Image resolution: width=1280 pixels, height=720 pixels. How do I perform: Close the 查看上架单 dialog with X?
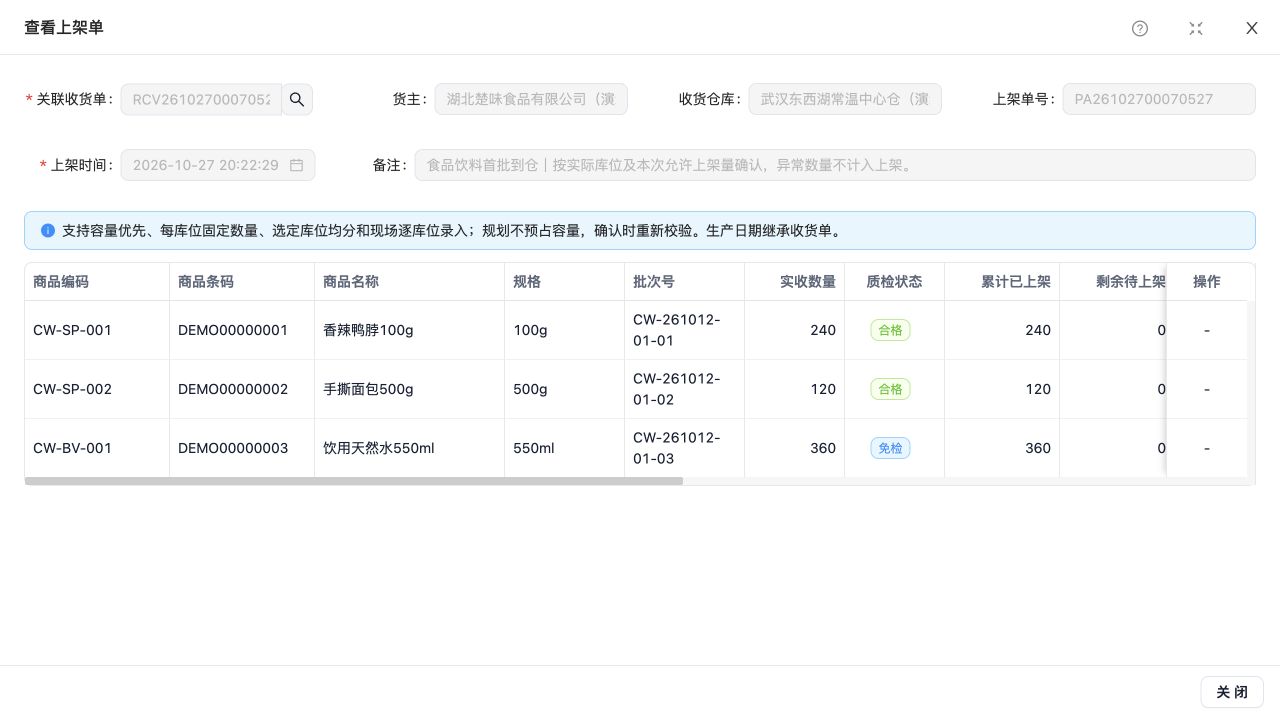(x=1252, y=28)
